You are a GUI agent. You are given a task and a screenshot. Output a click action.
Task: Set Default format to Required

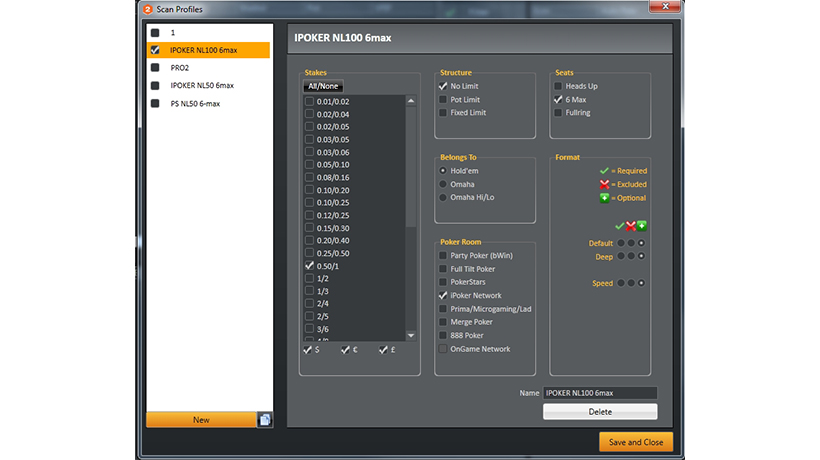click(621, 243)
